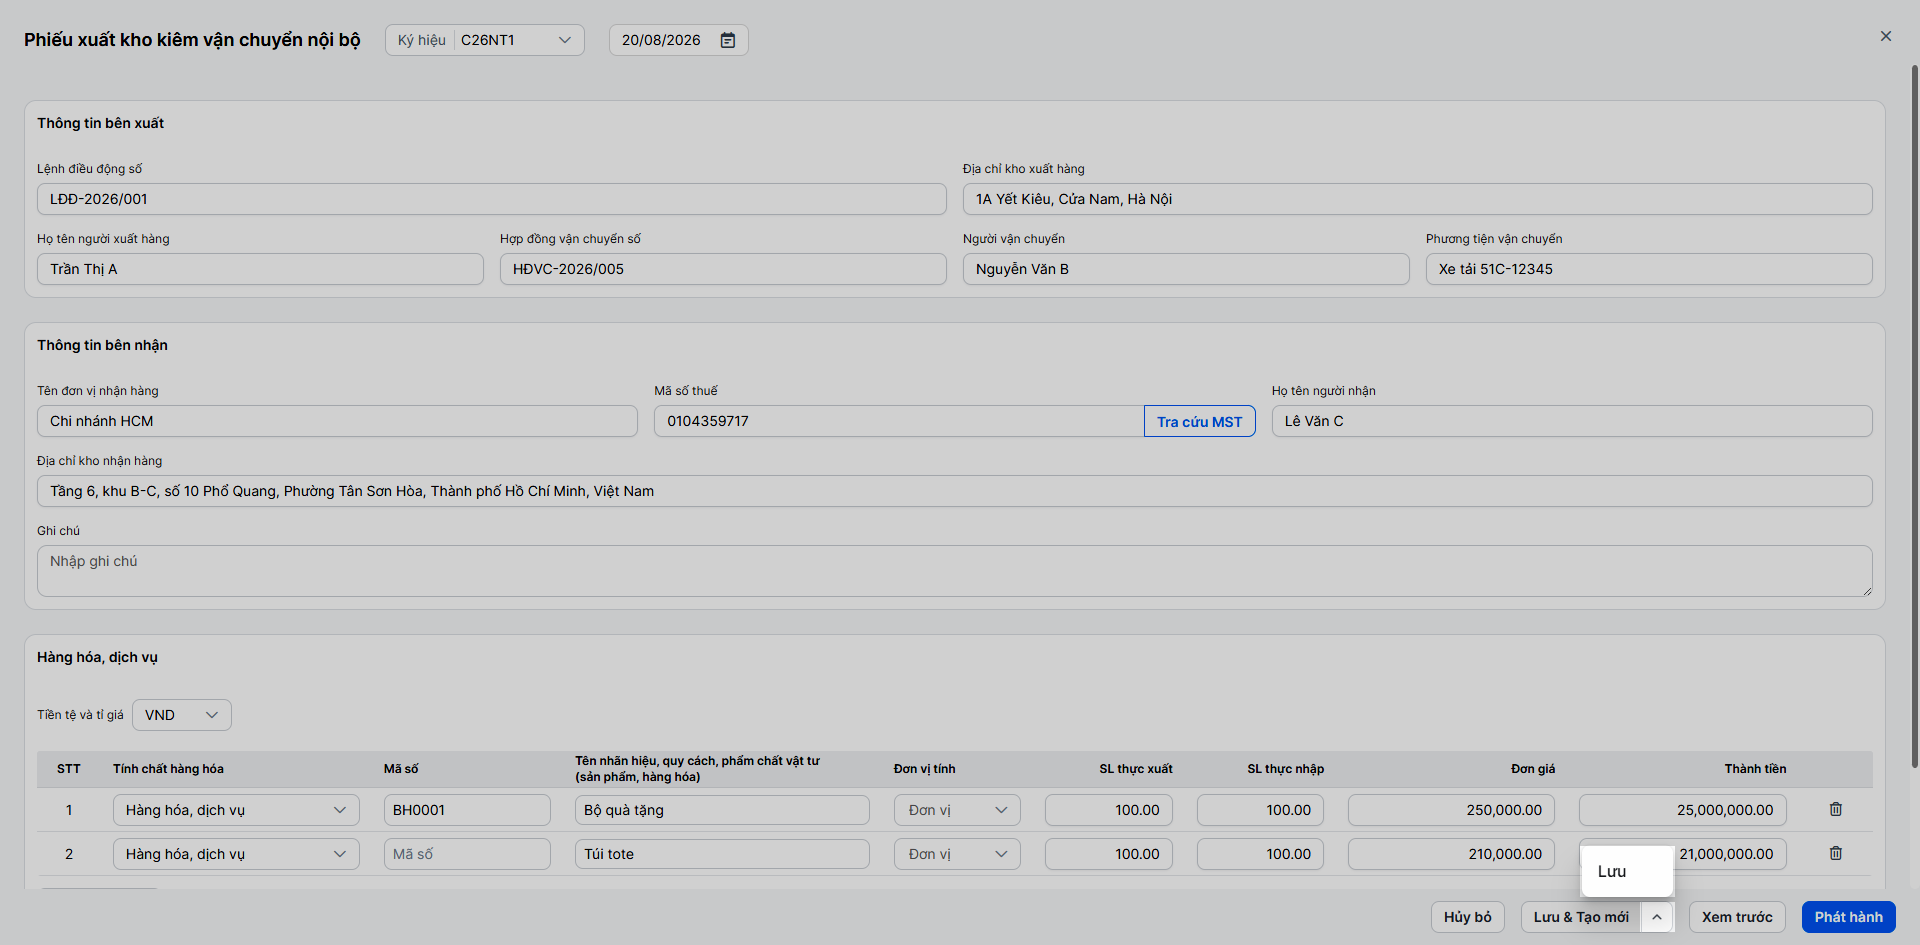Edit the product name Bộ quà tặng
Image resolution: width=1920 pixels, height=945 pixels.
[722, 810]
